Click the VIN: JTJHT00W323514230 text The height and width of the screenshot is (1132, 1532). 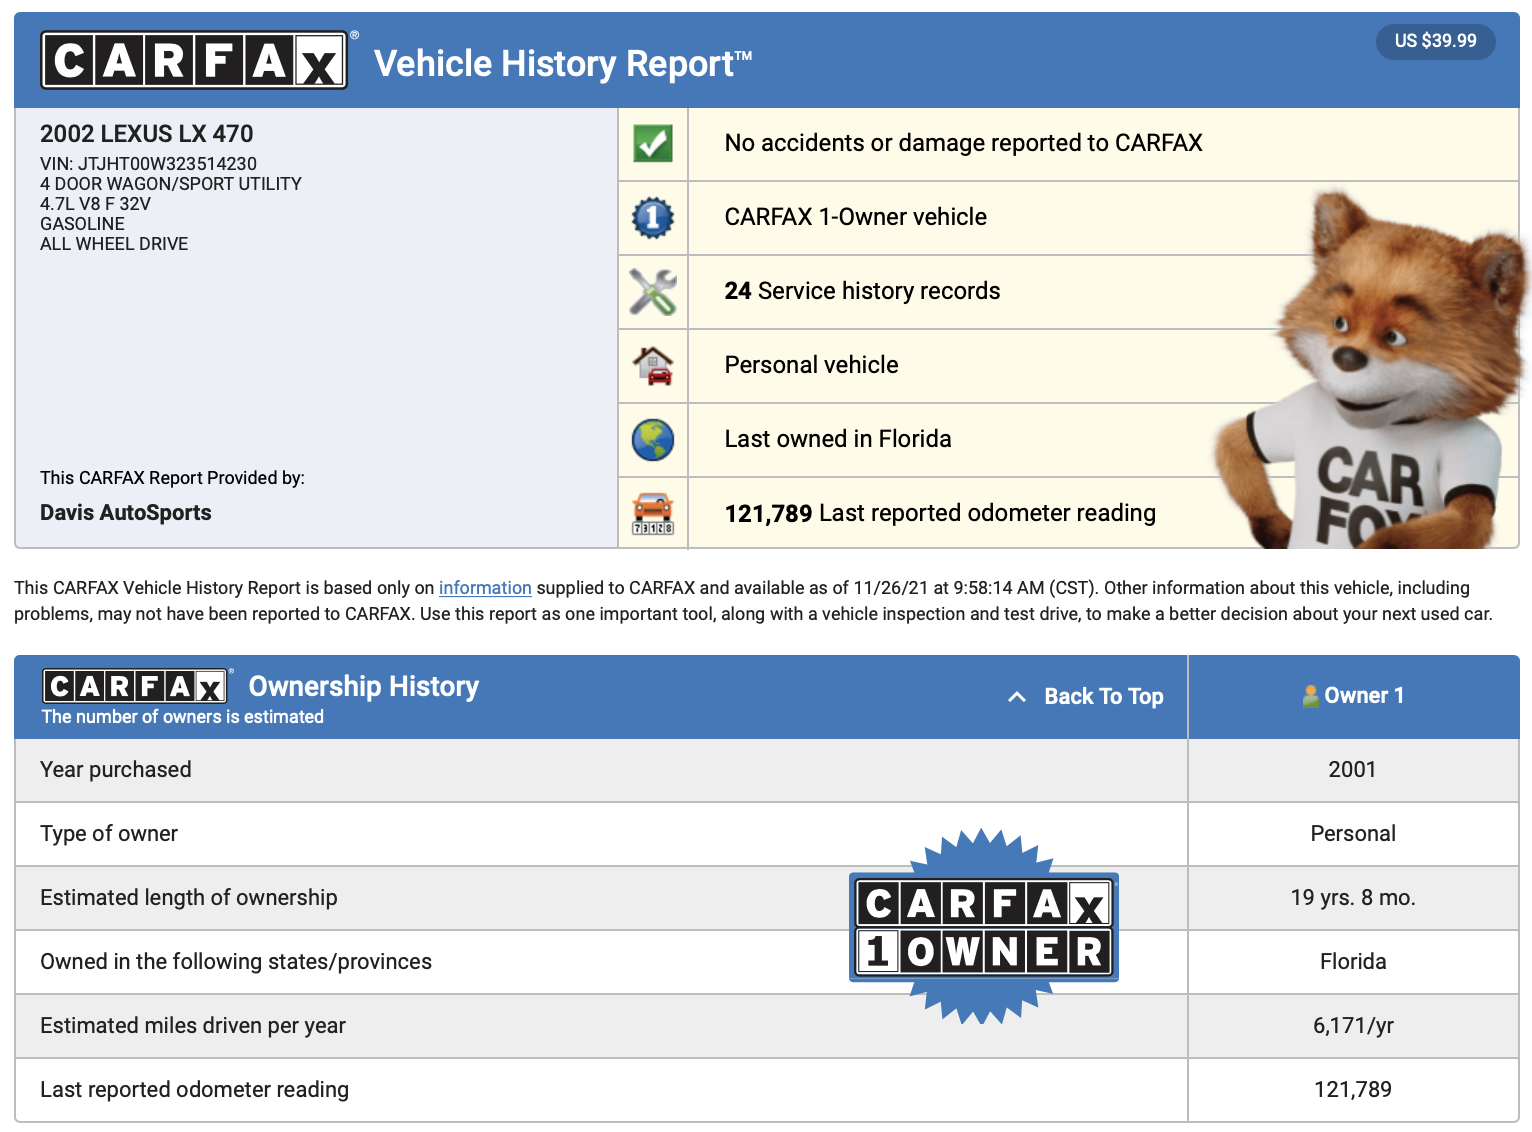coord(148,164)
